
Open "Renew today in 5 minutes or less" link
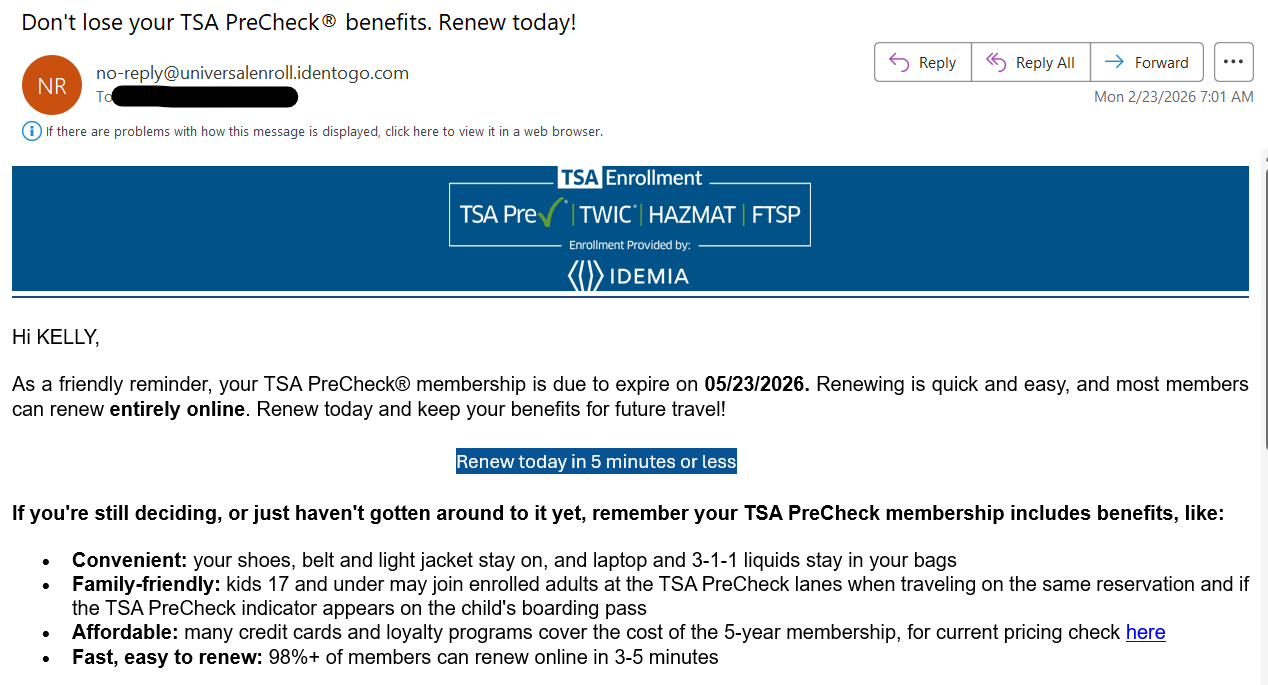(x=596, y=461)
